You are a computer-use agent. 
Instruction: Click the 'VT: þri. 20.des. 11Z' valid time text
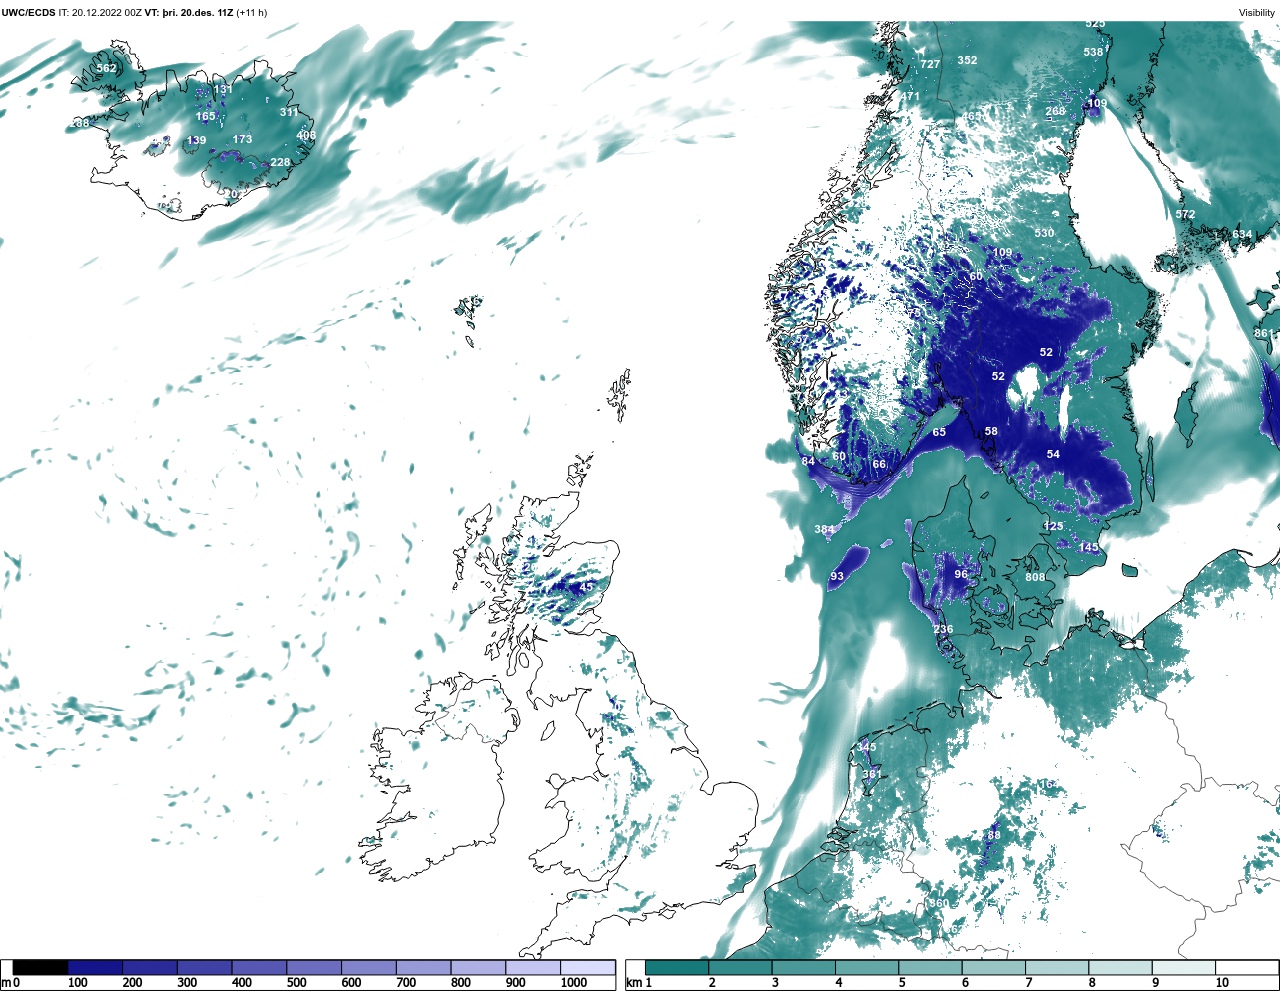[x=189, y=13]
